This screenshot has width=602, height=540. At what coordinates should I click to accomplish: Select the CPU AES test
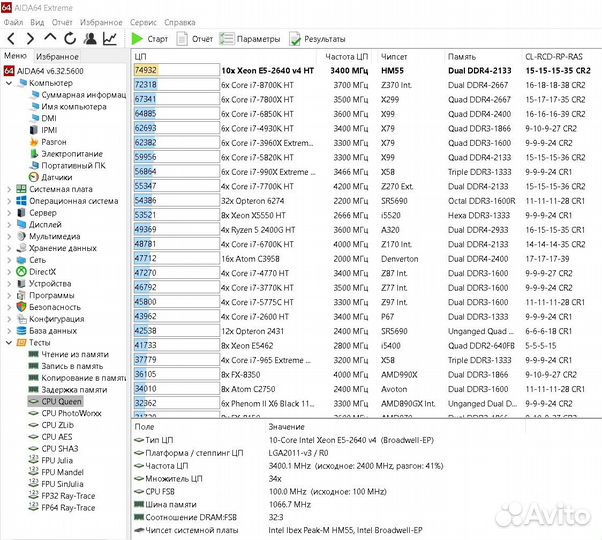(x=57, y=437)
